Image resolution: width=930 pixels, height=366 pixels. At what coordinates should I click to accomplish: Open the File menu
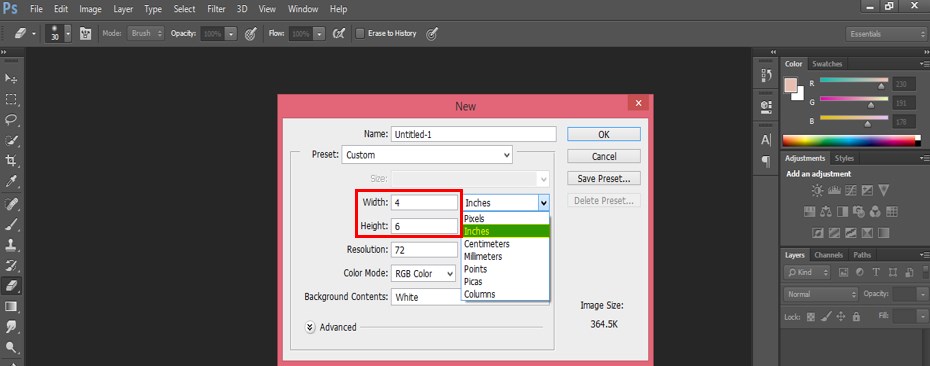(x=36, y=9)
